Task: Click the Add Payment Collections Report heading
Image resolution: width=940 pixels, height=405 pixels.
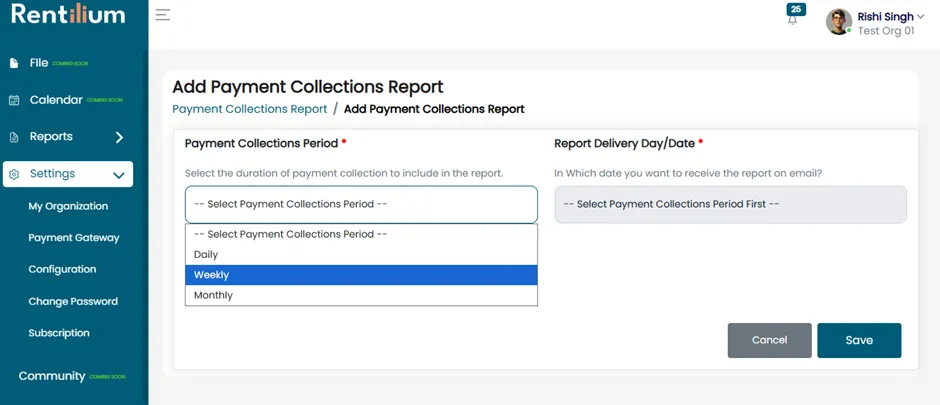Action: click(x=308, y=87)
